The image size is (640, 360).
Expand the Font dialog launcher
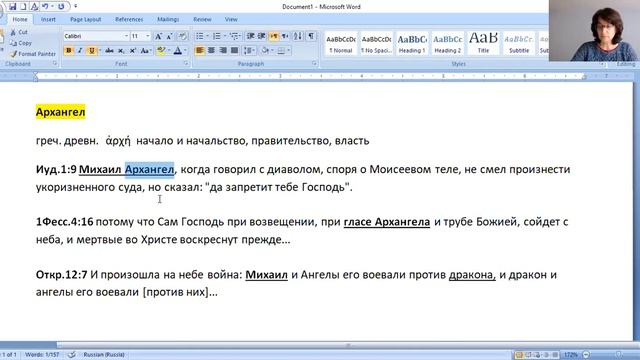186,64
